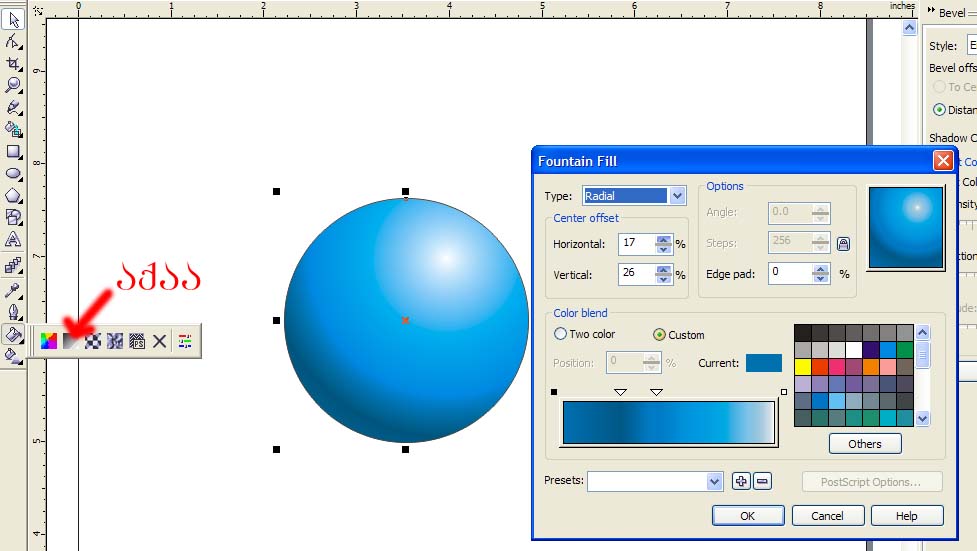Click Cancel in Fountain Fill dialog
The image size is (977, 551).
click(x=827, y=516)
